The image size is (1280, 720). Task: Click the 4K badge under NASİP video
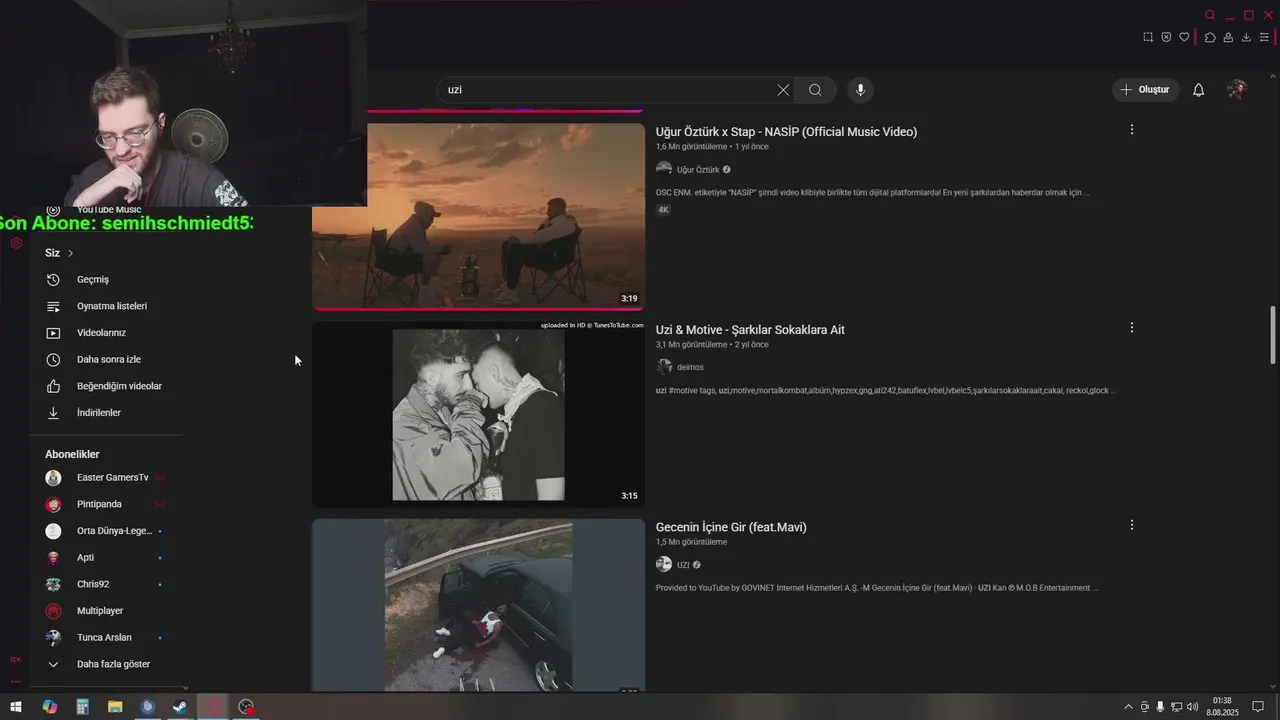point(663,210)
